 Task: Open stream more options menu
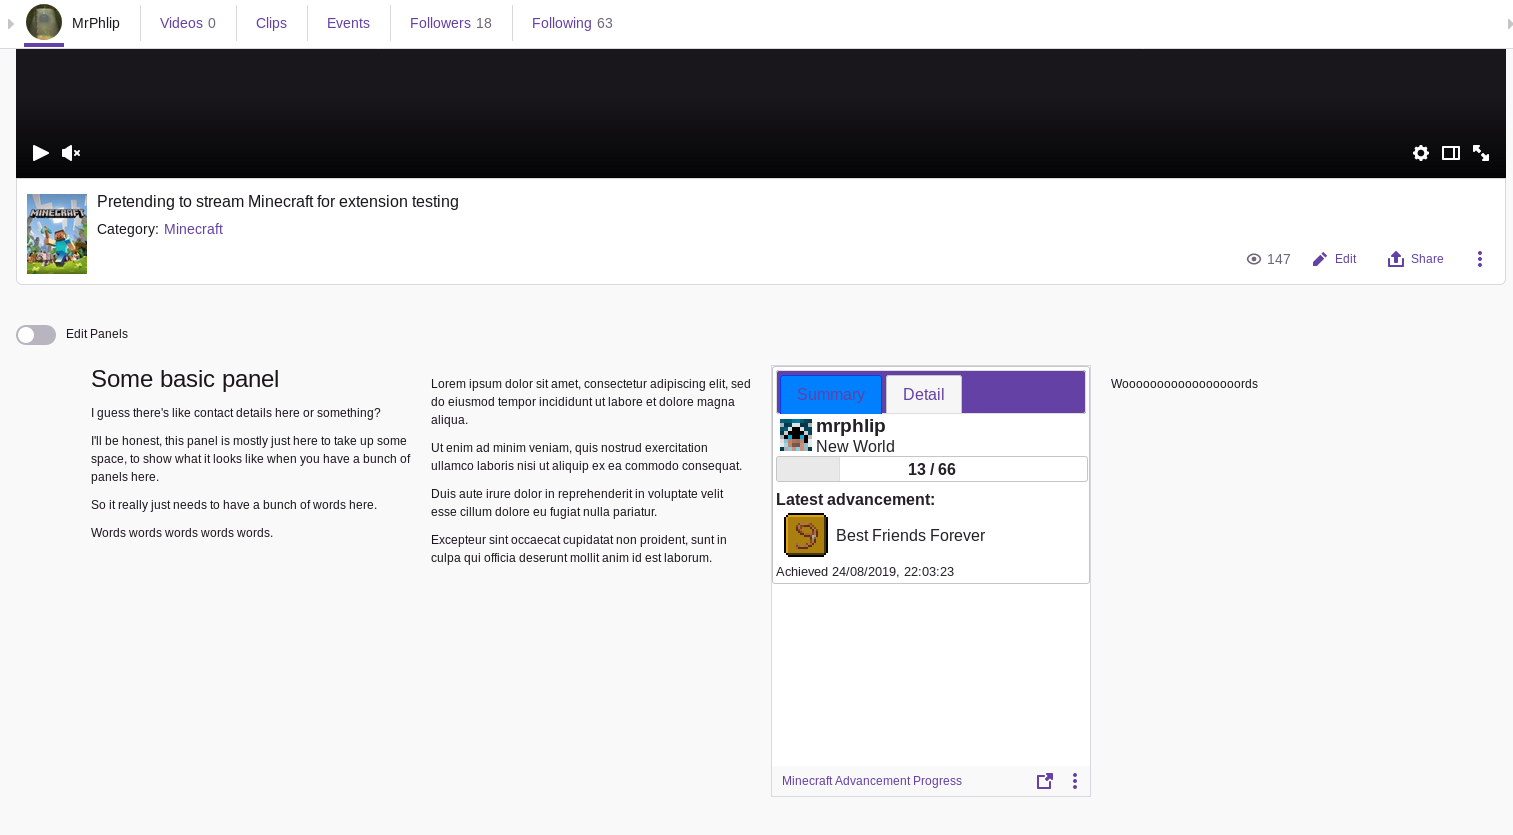1480,259
